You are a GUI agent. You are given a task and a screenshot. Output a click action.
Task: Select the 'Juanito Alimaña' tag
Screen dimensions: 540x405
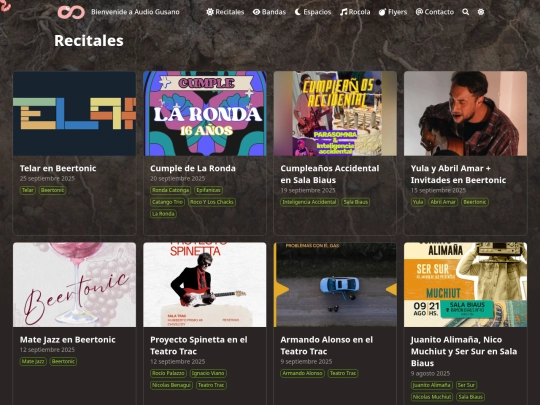tap(432, 385)
